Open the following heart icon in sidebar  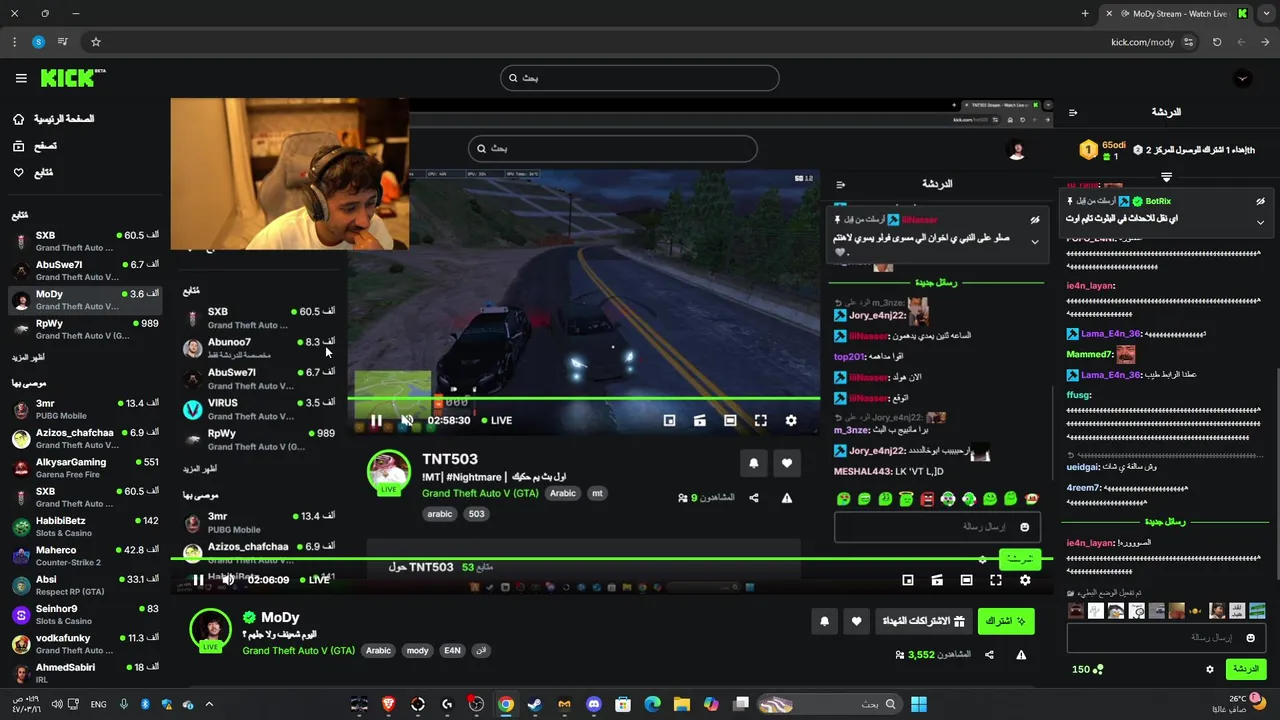point(19,172)
